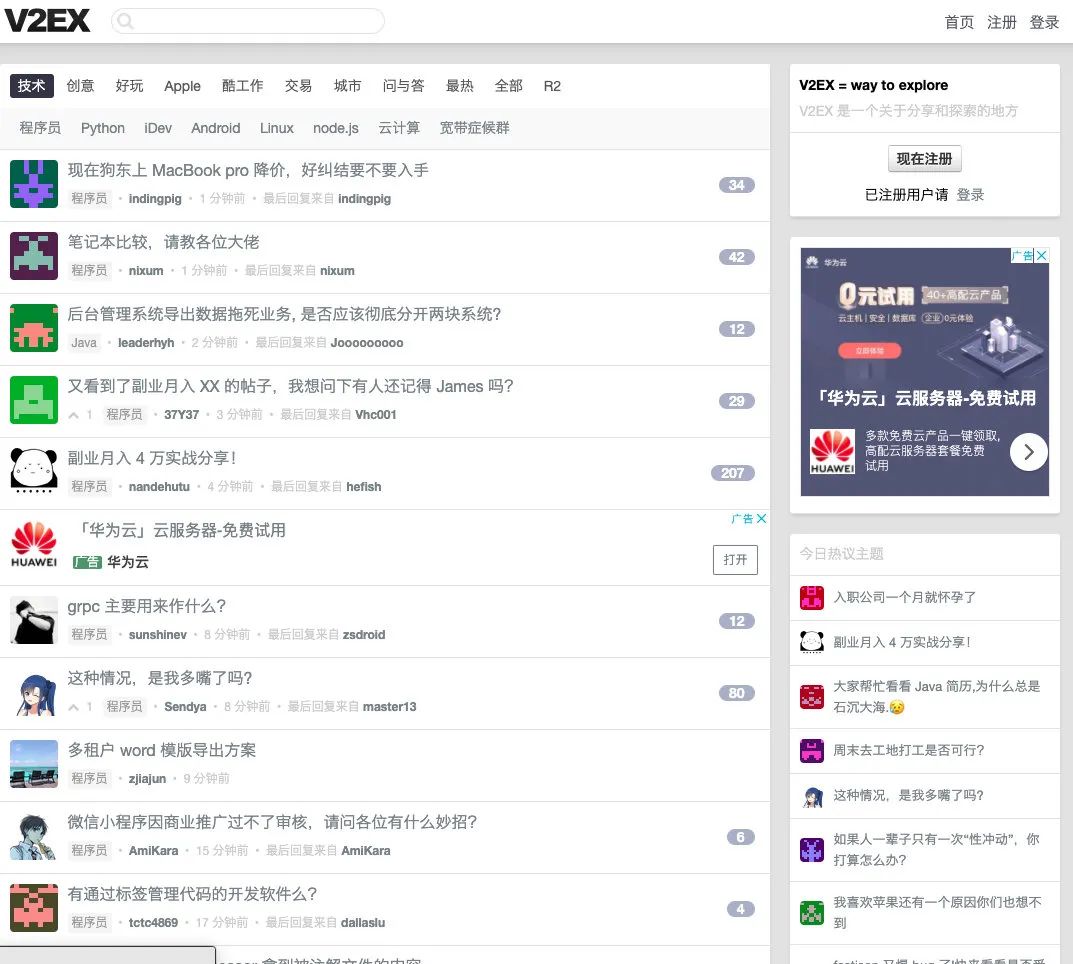The image size is (1073, 964).
Task: Open the 城市 tab
Action: [x=348, y=86]
